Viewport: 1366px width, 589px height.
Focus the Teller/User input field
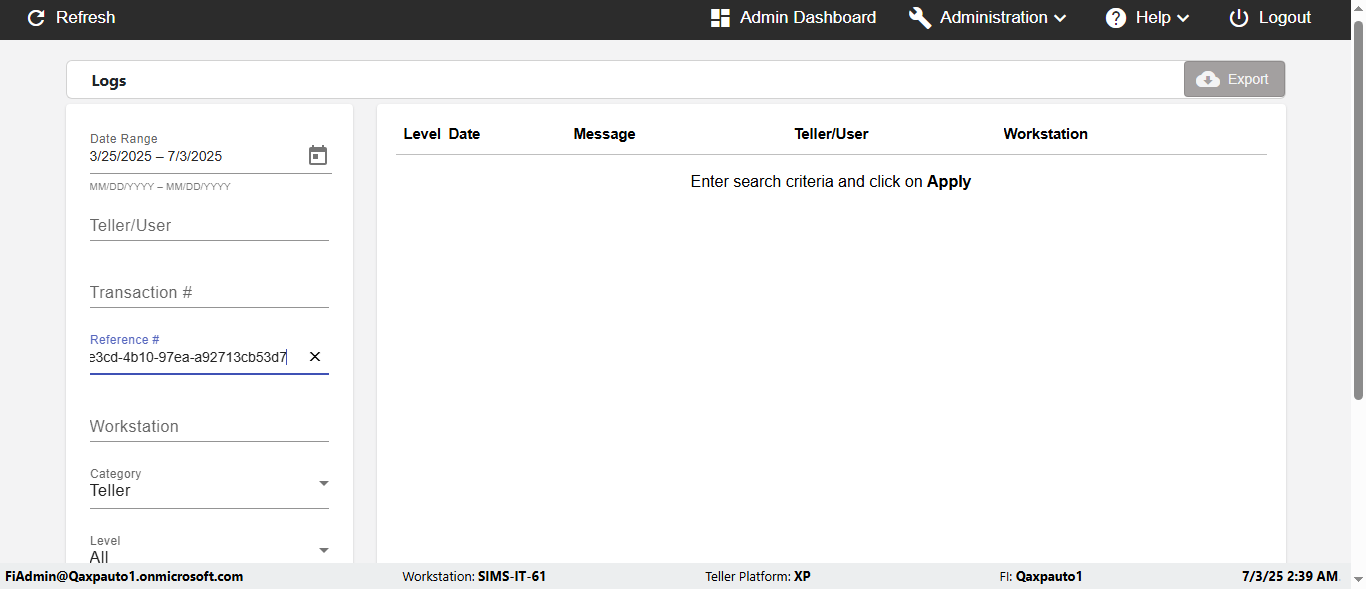(x=209, y=226)
